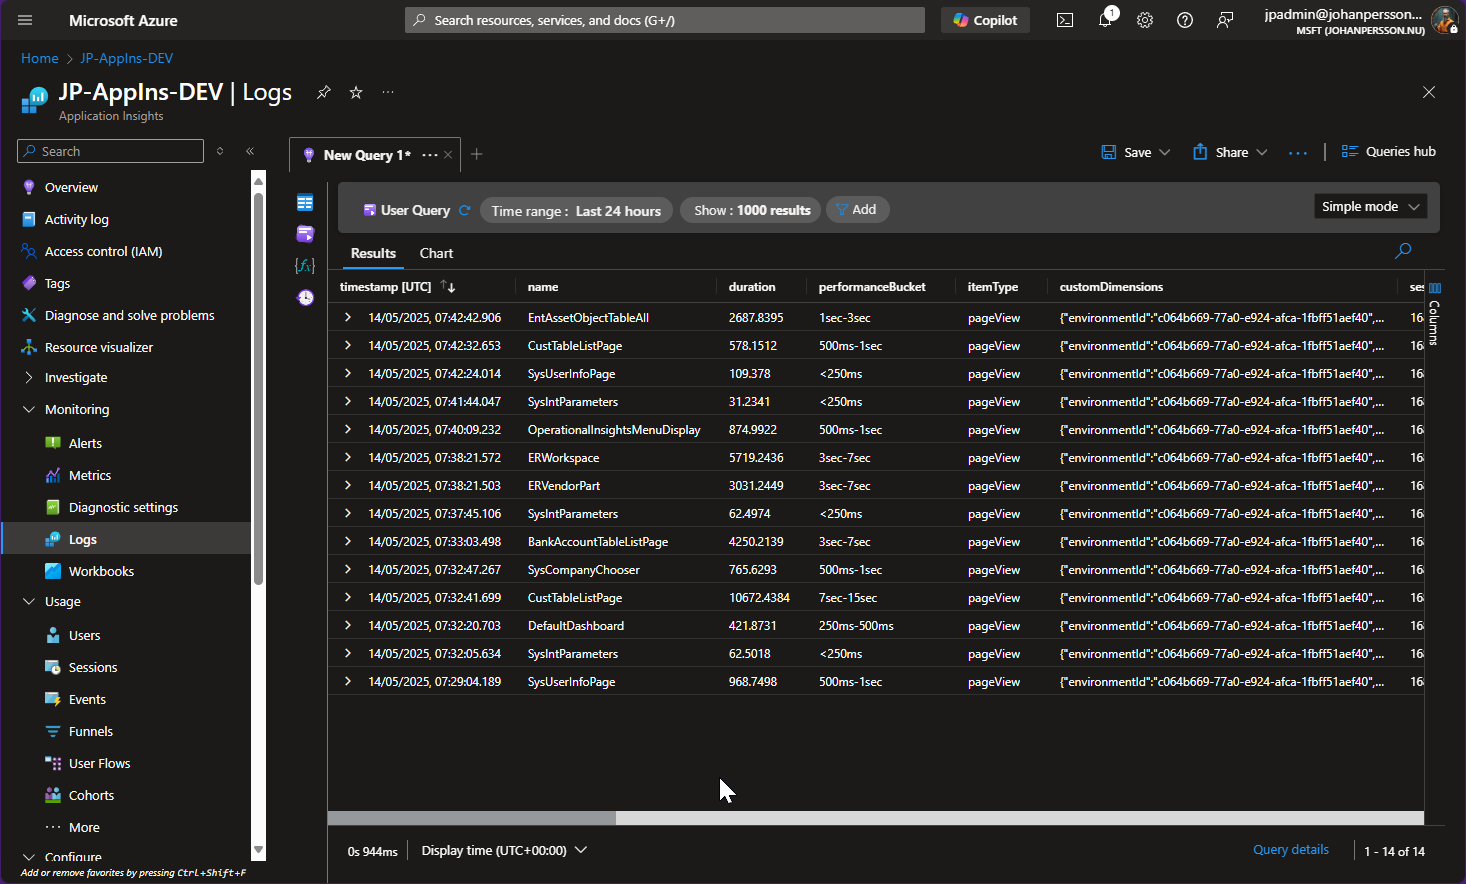Change the Show 1000 results limit
This screenshot has width=1466, height=884.
(x=752, y=210)
